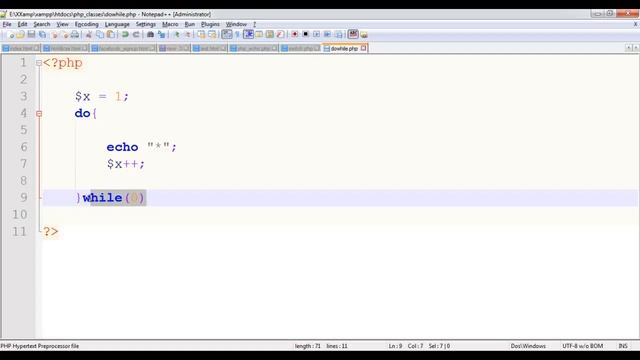Screen dimensions: 640x360
Task: Click the Close All toolbar icon
Action: pyautogui.click(x=65, y=35)
